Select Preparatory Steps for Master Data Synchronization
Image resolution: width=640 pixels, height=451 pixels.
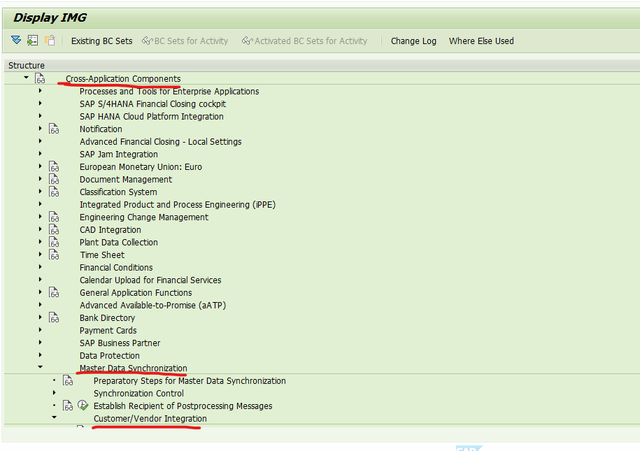click(189, 381)
